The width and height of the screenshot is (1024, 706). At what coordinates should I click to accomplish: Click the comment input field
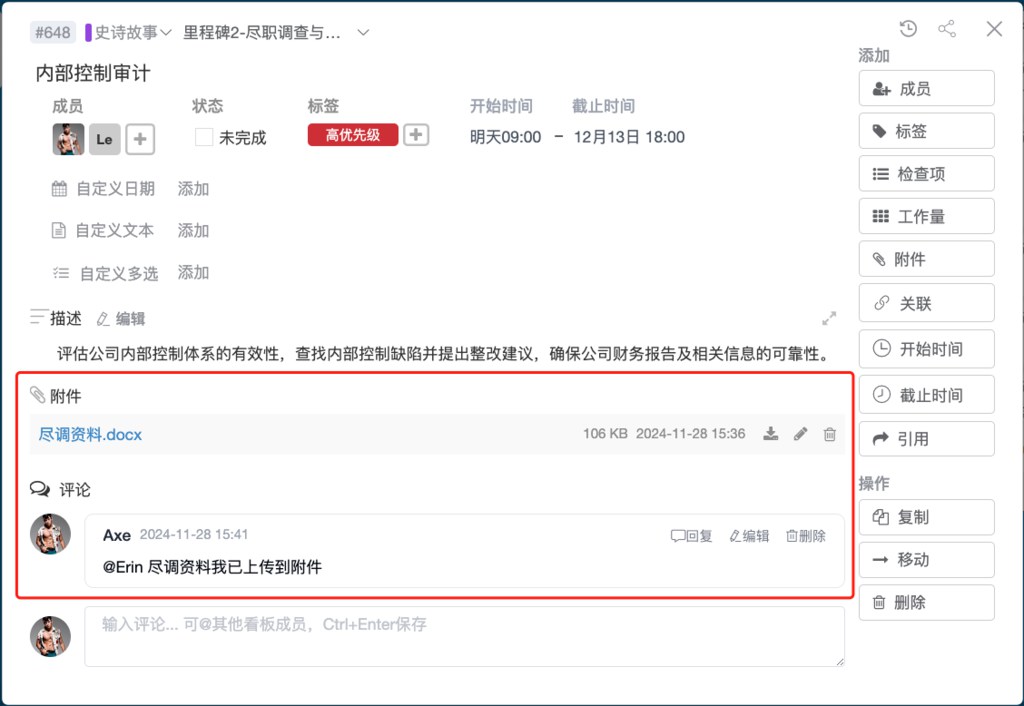click(x=464, y=636)
